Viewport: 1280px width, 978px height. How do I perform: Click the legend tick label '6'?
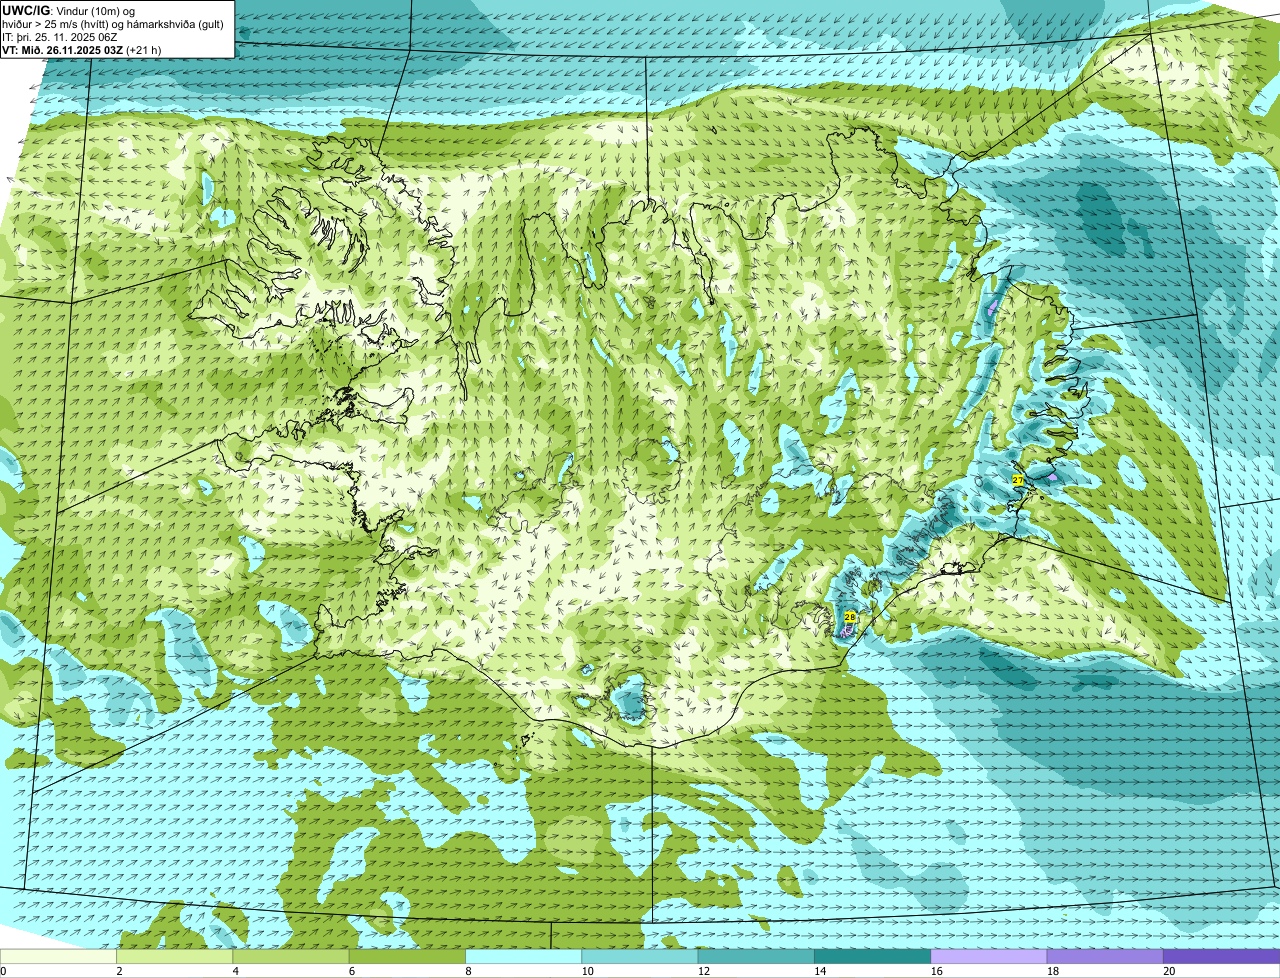click(x=352, y=971)
